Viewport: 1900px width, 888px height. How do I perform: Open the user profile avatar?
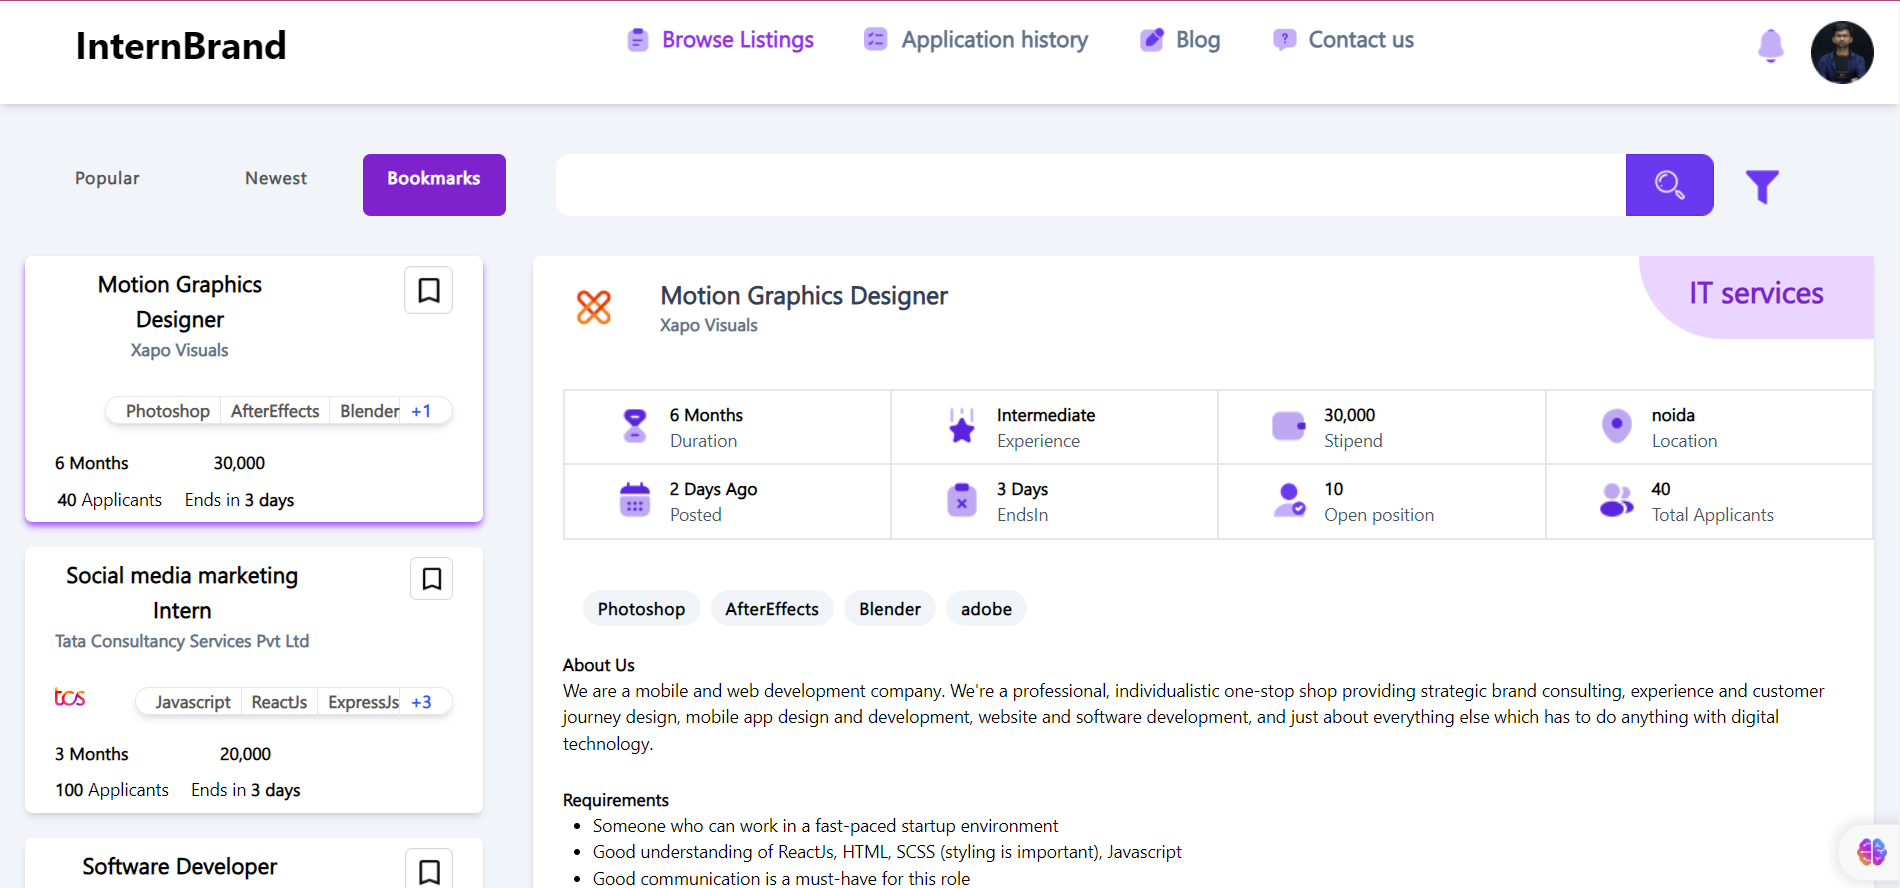[1841, 52]
